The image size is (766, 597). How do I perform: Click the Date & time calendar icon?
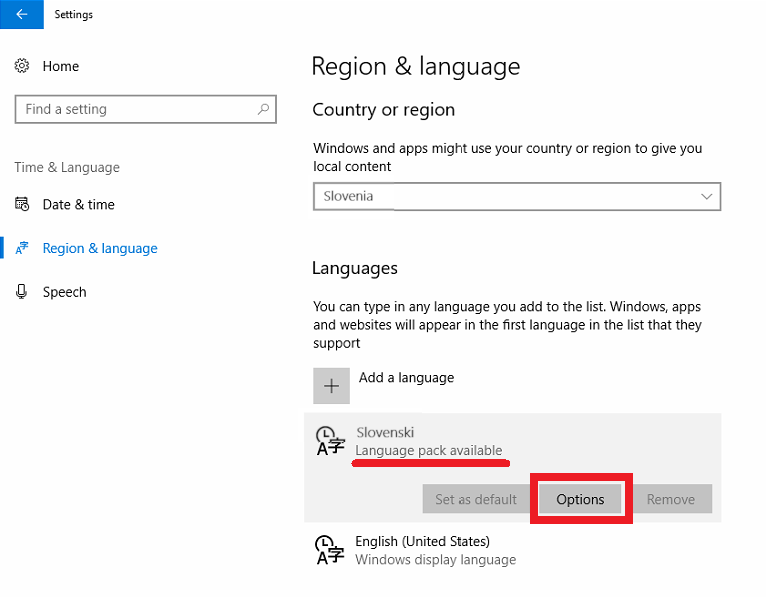(21, 204)
